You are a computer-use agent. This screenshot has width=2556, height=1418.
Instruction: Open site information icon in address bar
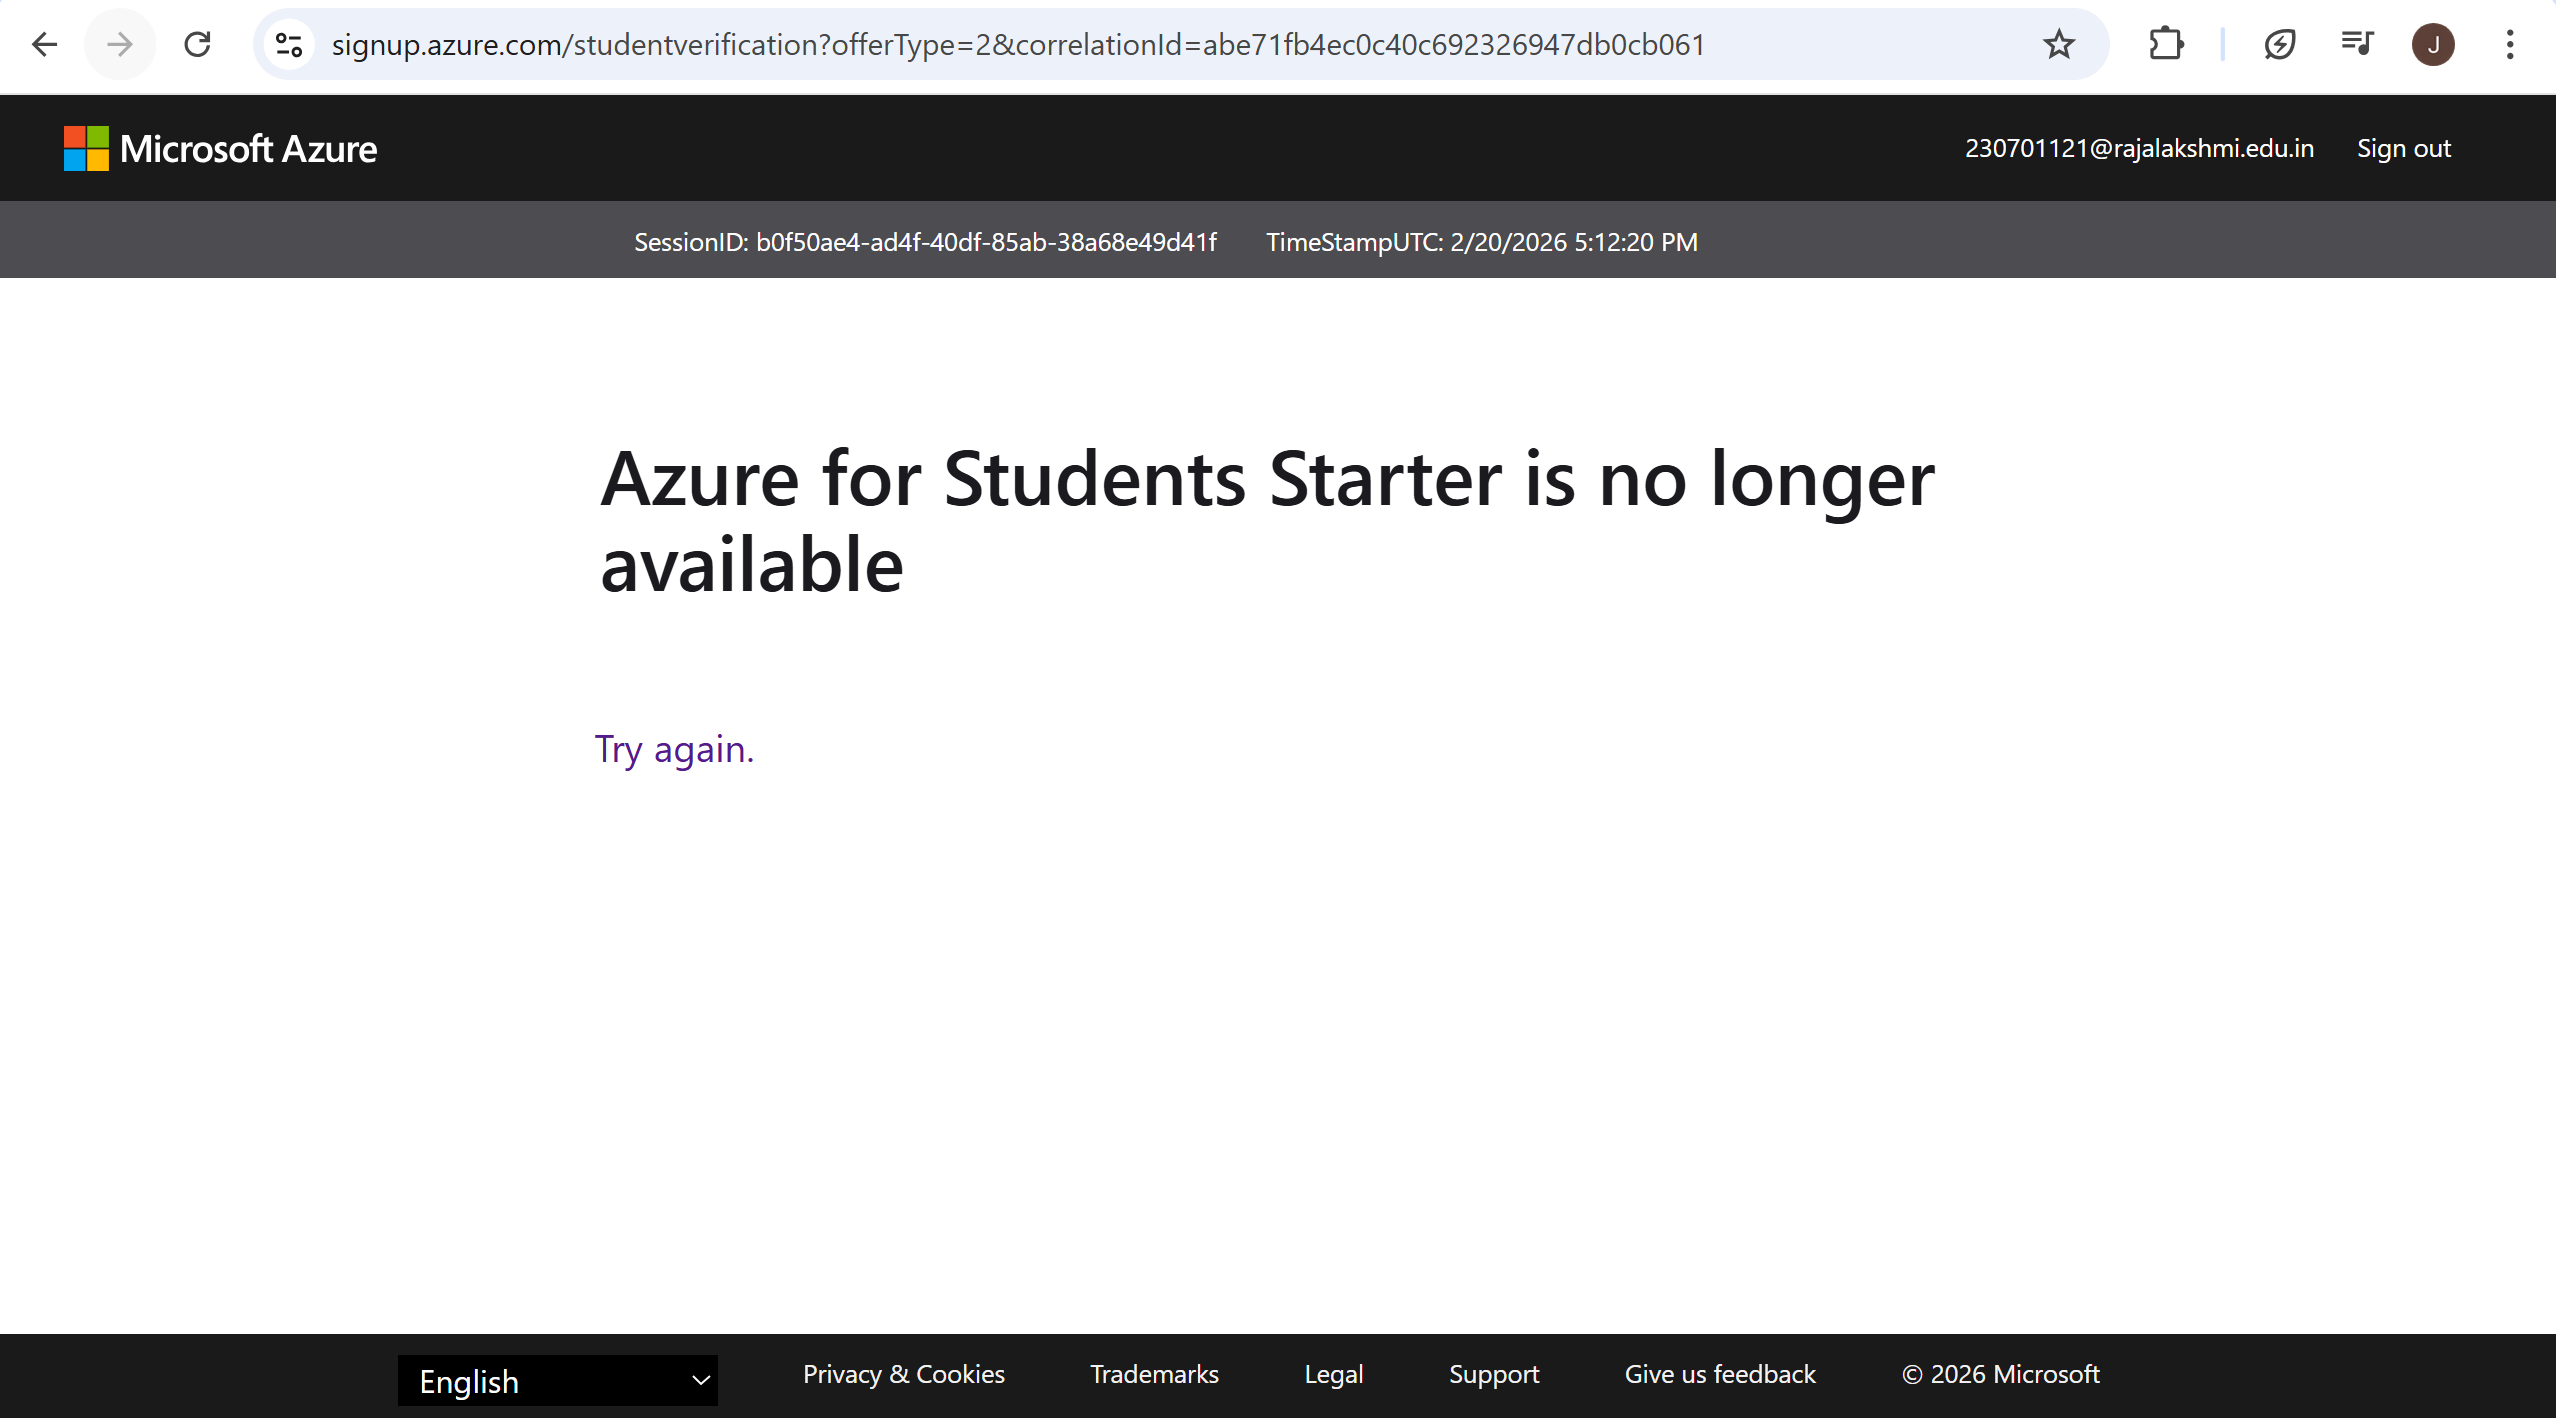[x=289, y=45]
